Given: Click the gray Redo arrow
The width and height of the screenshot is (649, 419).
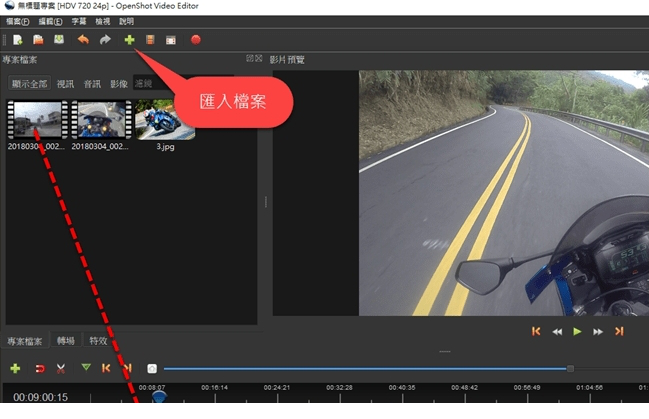Looking at the screenshot, I should tap(105, 40).
